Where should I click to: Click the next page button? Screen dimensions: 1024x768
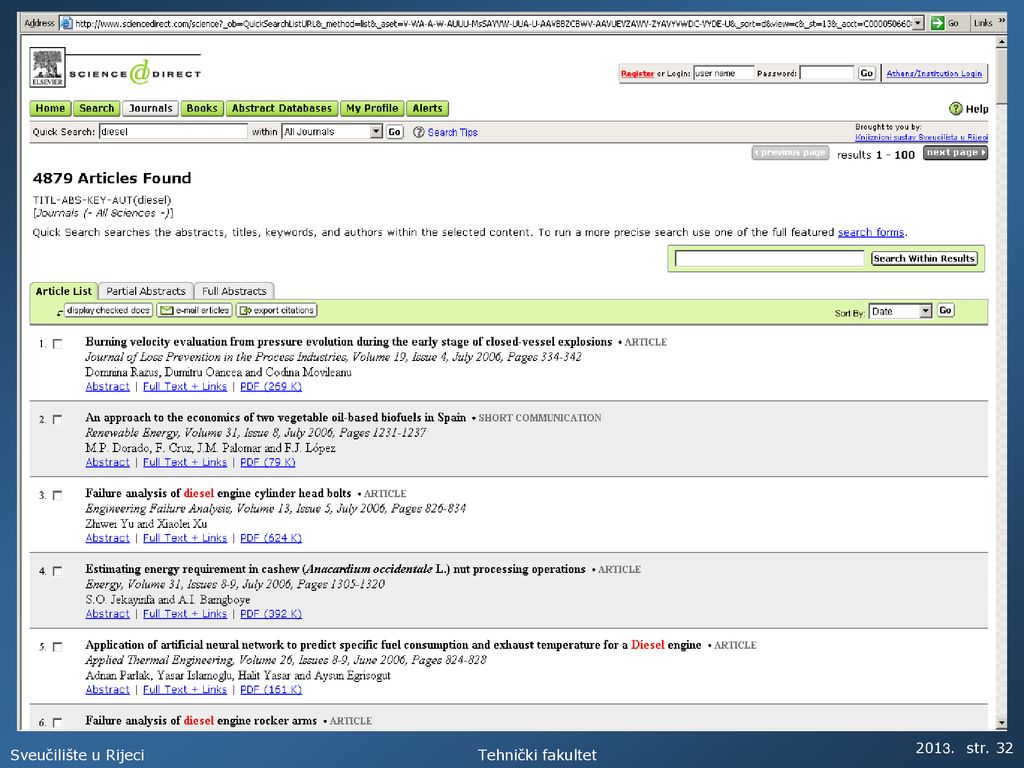click(955, 153)
